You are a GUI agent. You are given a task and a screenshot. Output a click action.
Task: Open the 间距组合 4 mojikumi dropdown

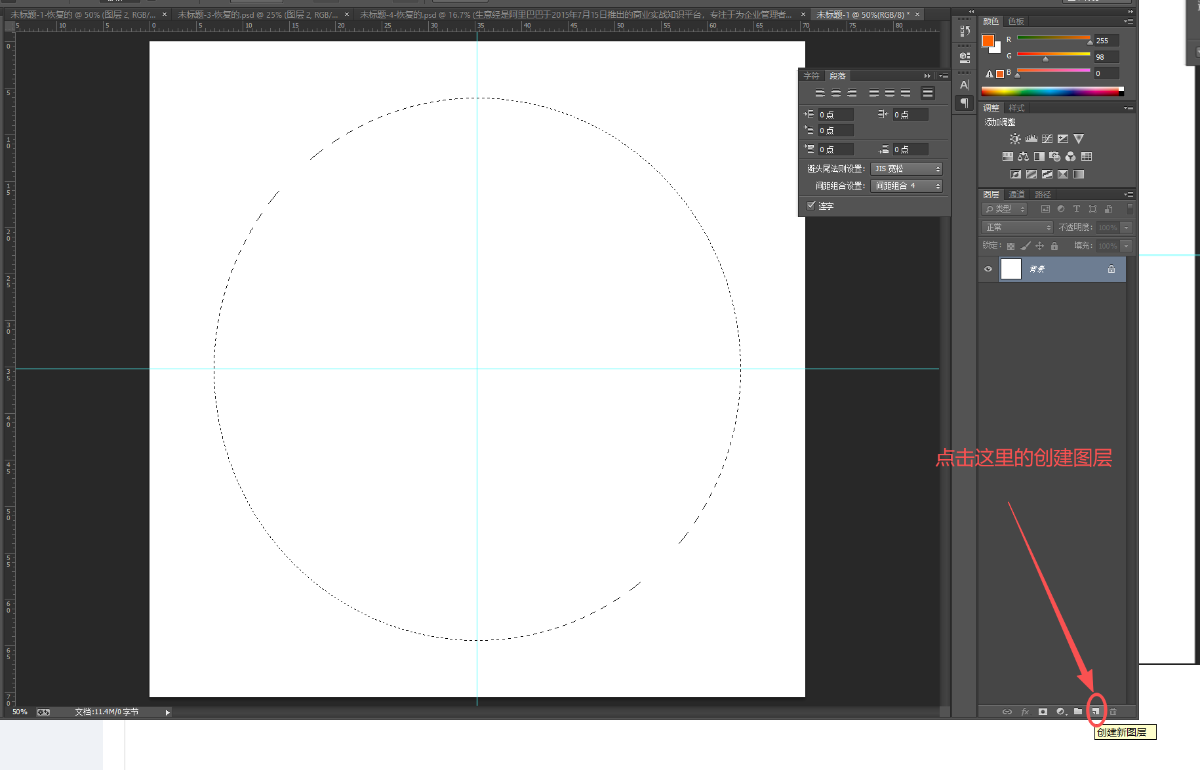(906, 186)
